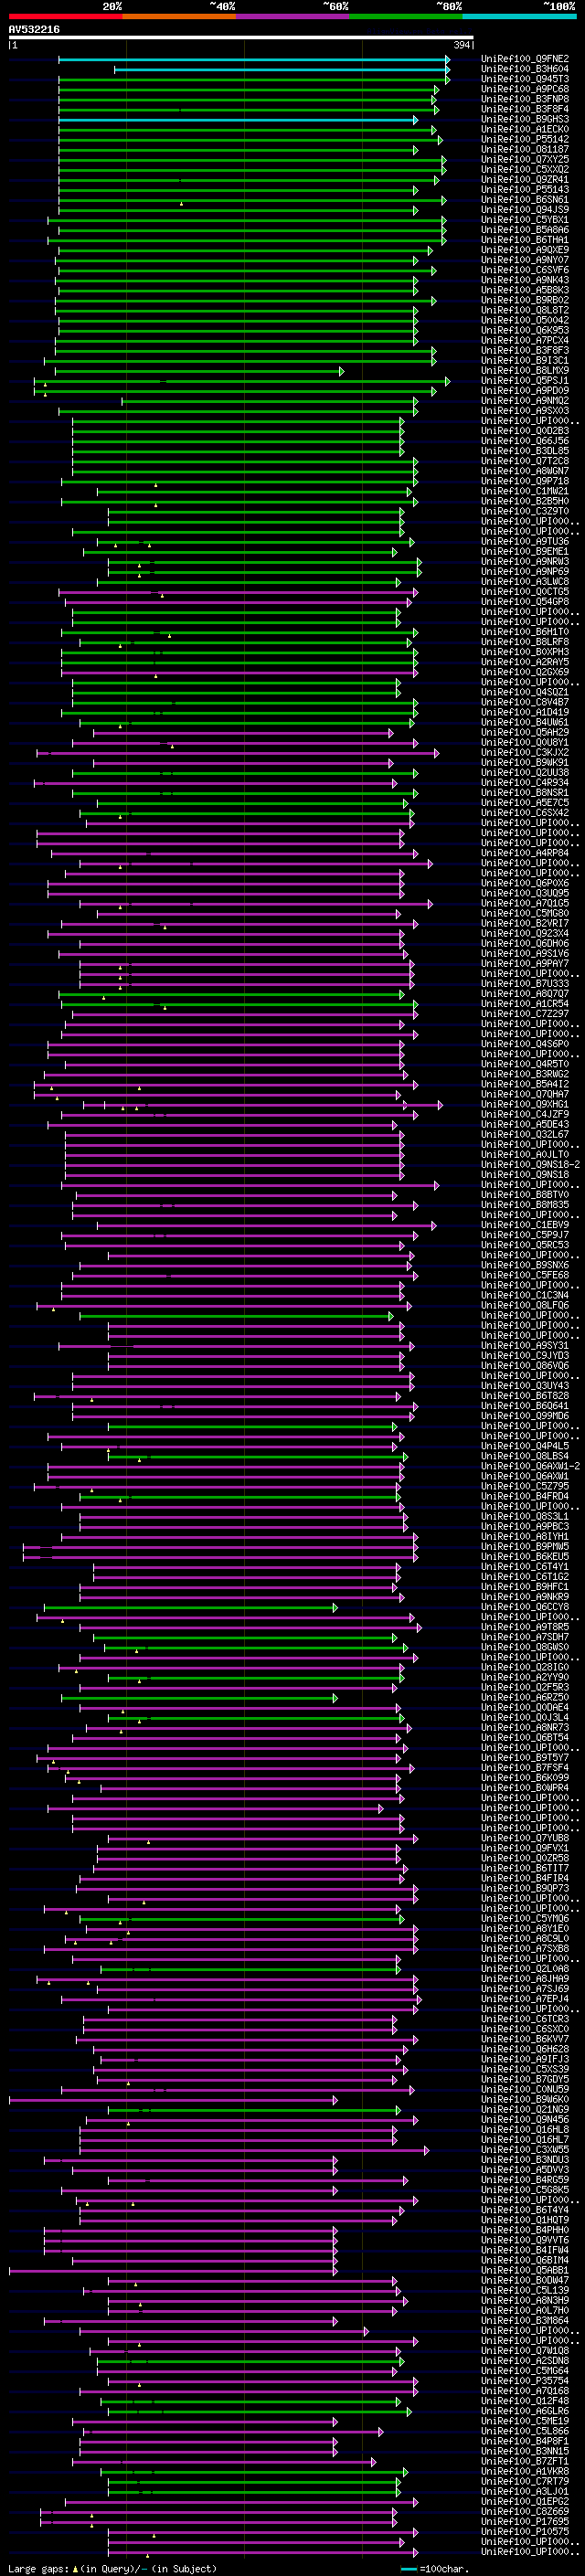Select the UniRef100_P35754 hit label
Image resolution: width=585 pixels, height=2576 pixels.
click(525, 2381)
